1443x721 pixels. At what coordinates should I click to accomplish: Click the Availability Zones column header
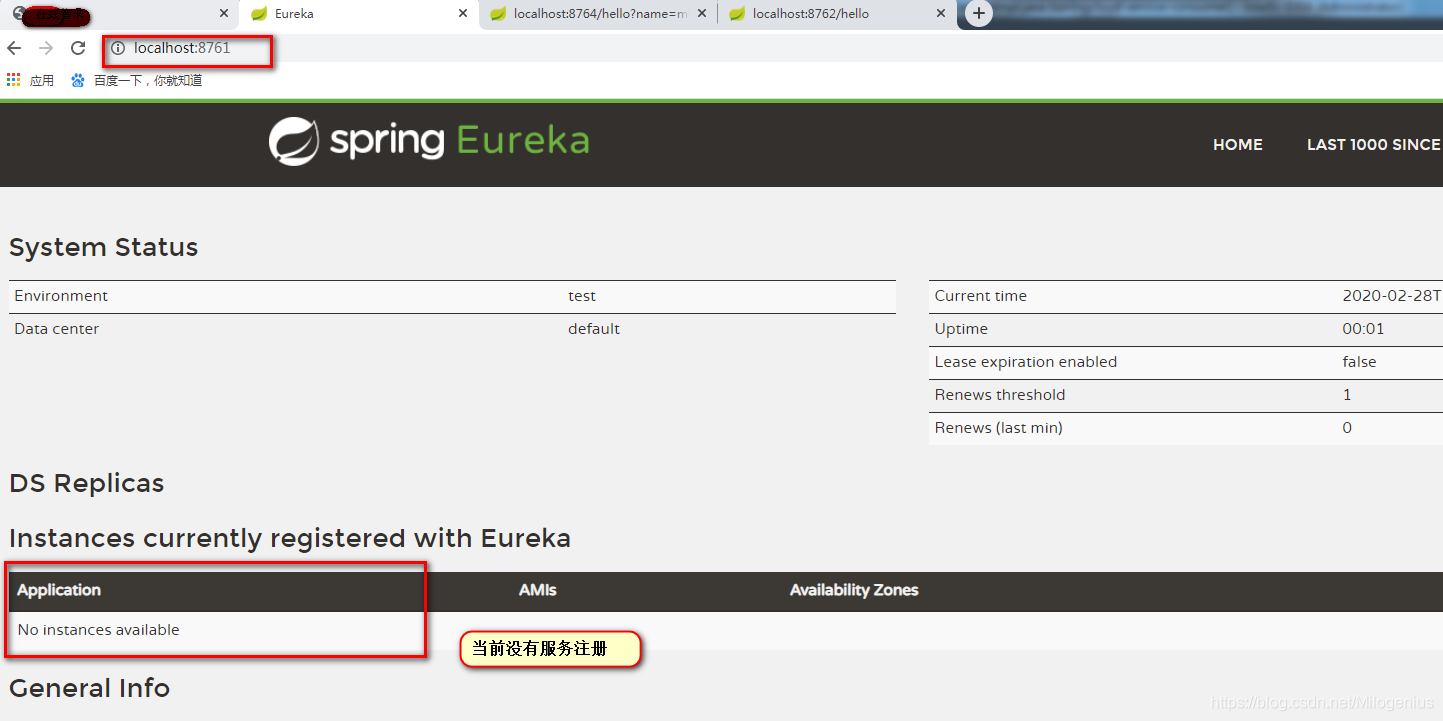(854, 590)
